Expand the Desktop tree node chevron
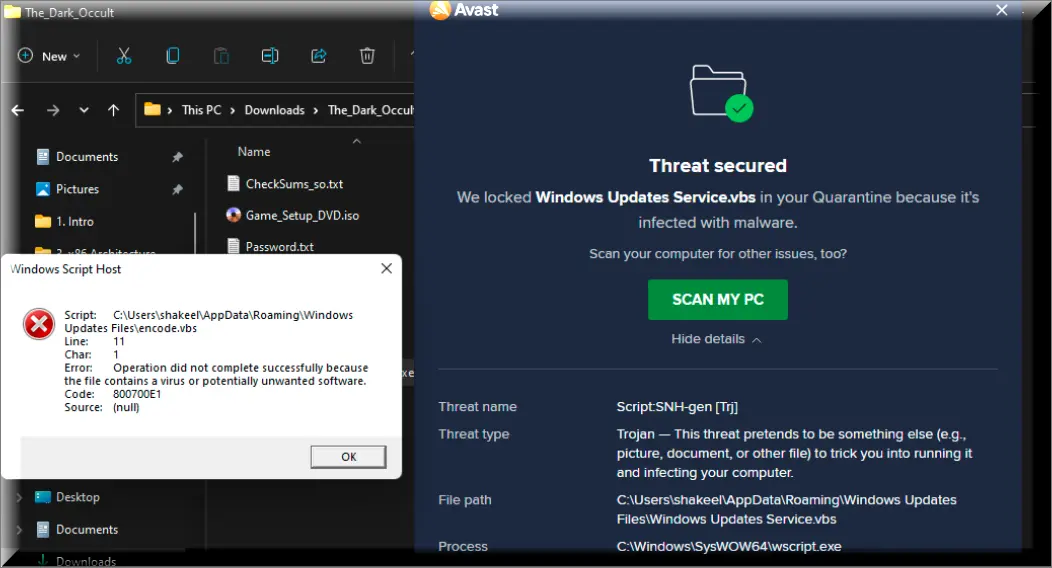Viewport: 1052px width, 568px height. (x=19, y=498)
